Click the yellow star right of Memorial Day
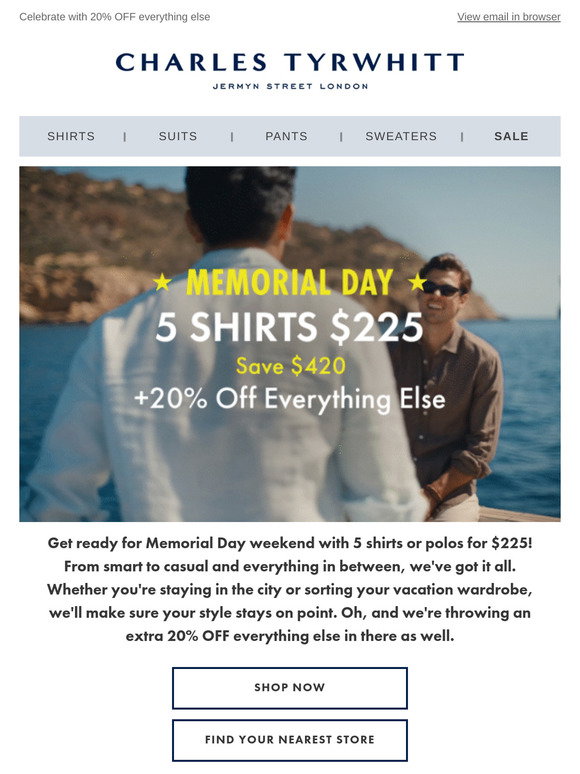The height and width of the screenshot is (774, 580). coord(417,282)
